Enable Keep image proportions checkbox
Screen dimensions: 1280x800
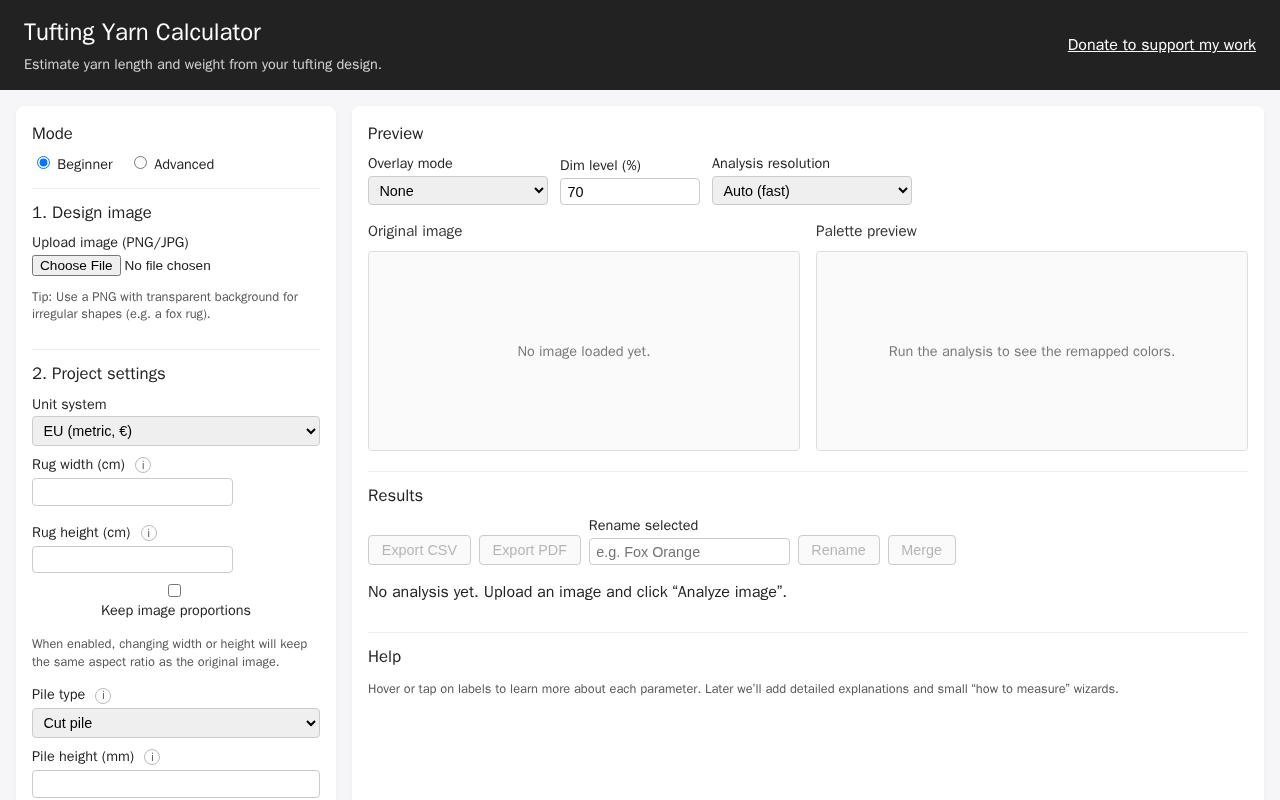[174, 590]
